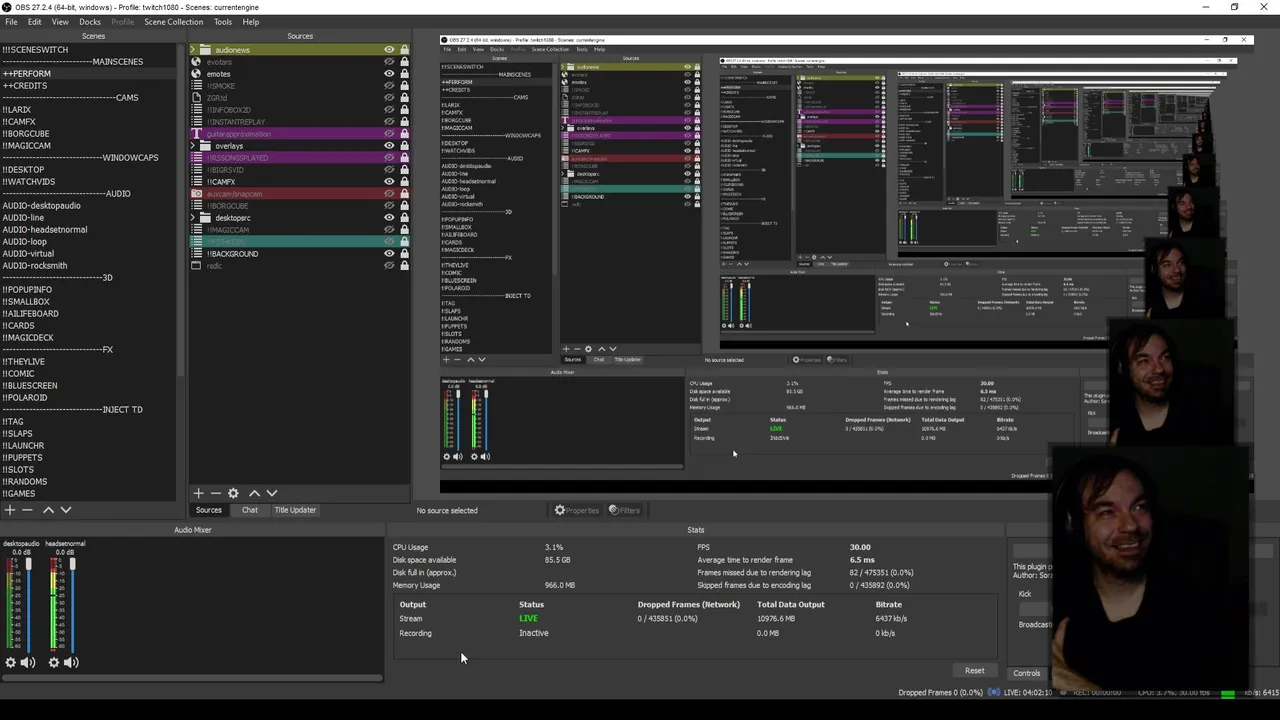Click the folder icon of overlays group

click(206, 146)
